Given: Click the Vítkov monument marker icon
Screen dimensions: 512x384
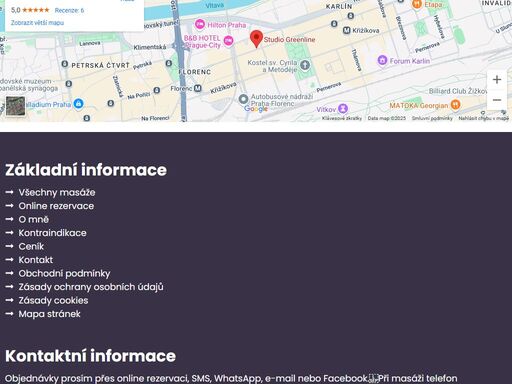Looking at the screenshot, I should point(343,109).
